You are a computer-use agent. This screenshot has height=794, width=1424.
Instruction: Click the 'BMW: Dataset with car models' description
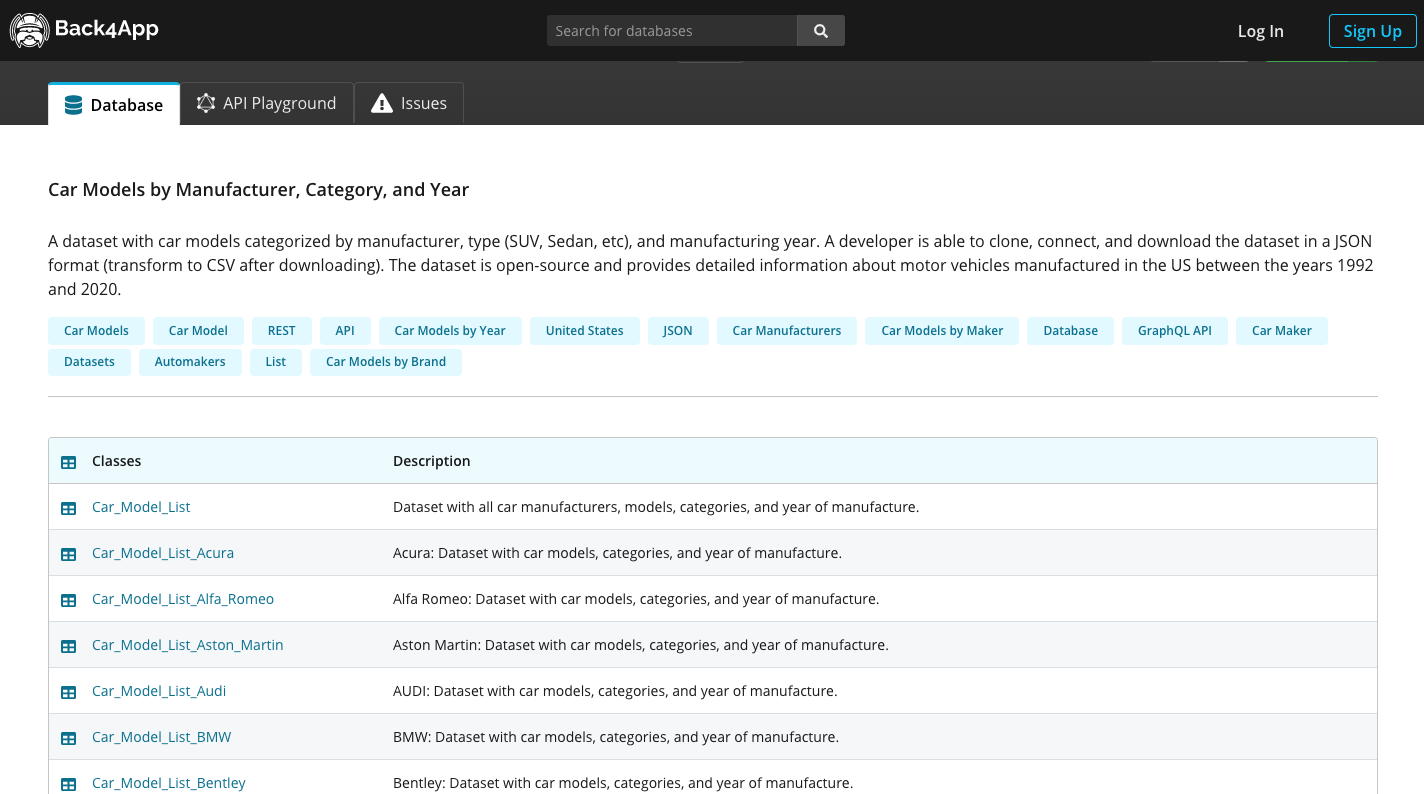(616, 737)
